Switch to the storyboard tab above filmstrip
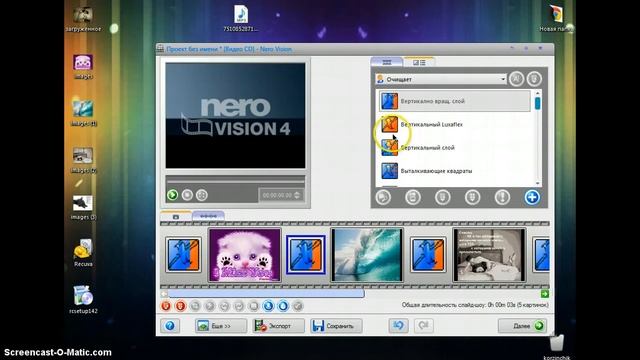 point(176,216)
